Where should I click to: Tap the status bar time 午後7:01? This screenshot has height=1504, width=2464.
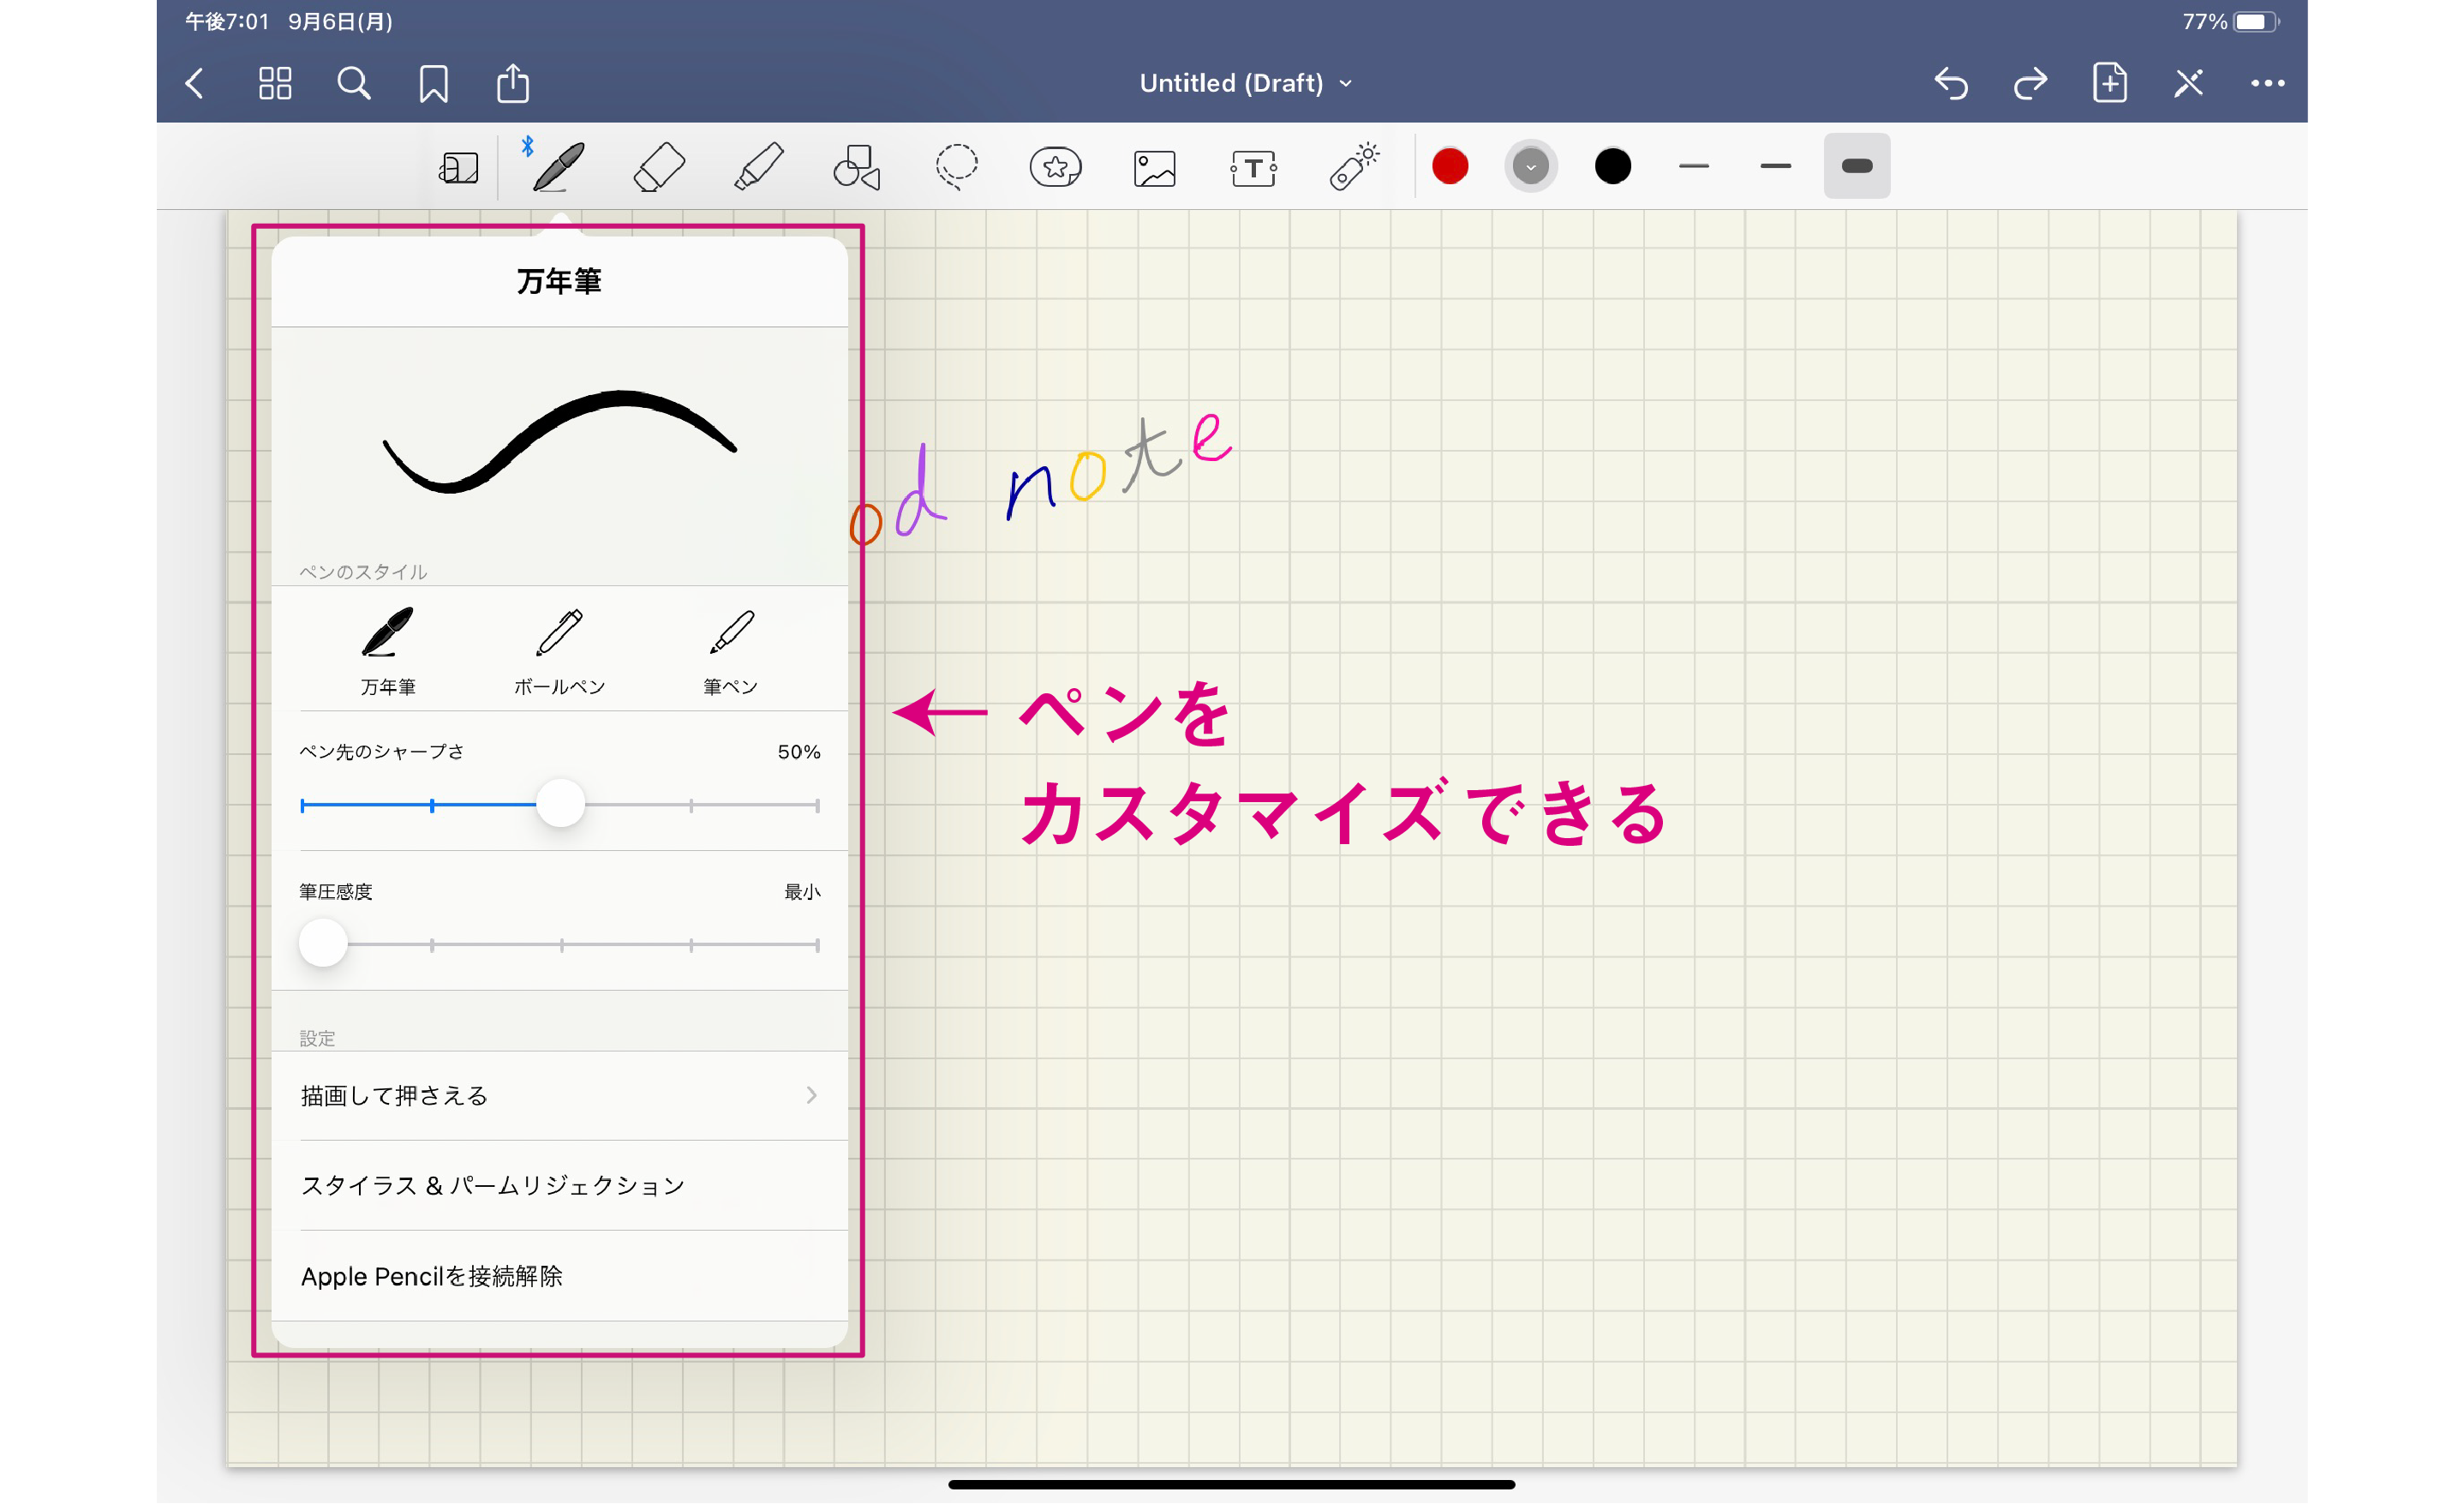click(x=227, y=22)
